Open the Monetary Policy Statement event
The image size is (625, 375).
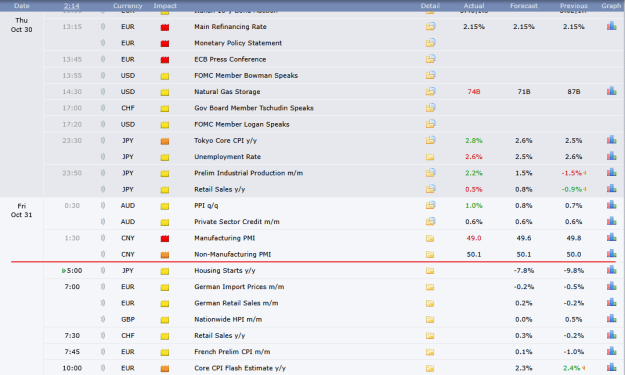click(238, 43)
